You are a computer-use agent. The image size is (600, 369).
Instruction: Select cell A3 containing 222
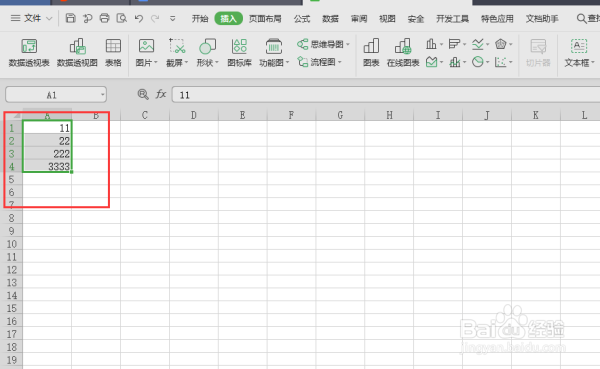(x=47, y=154)
